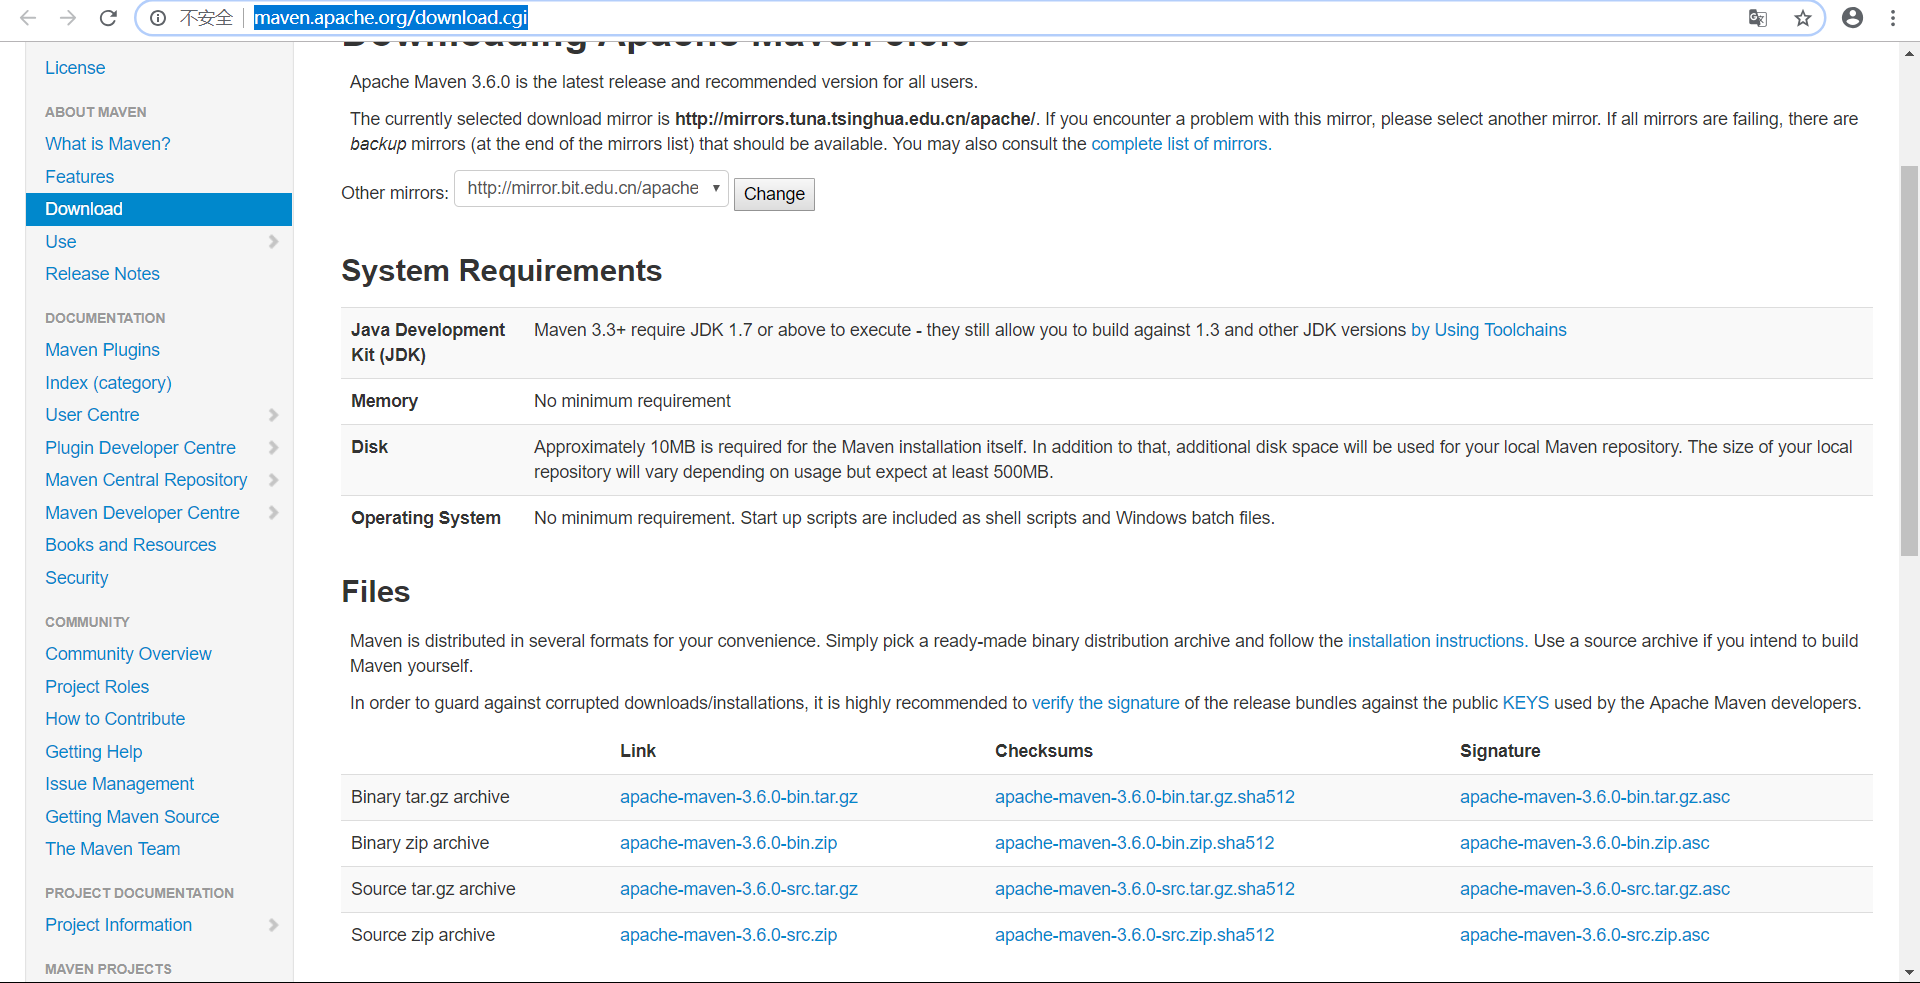Download apache-maven-3.6.0-bin.tar.gz
The width and height of the screenshot is (1920, 983).
tap(739, 797)
